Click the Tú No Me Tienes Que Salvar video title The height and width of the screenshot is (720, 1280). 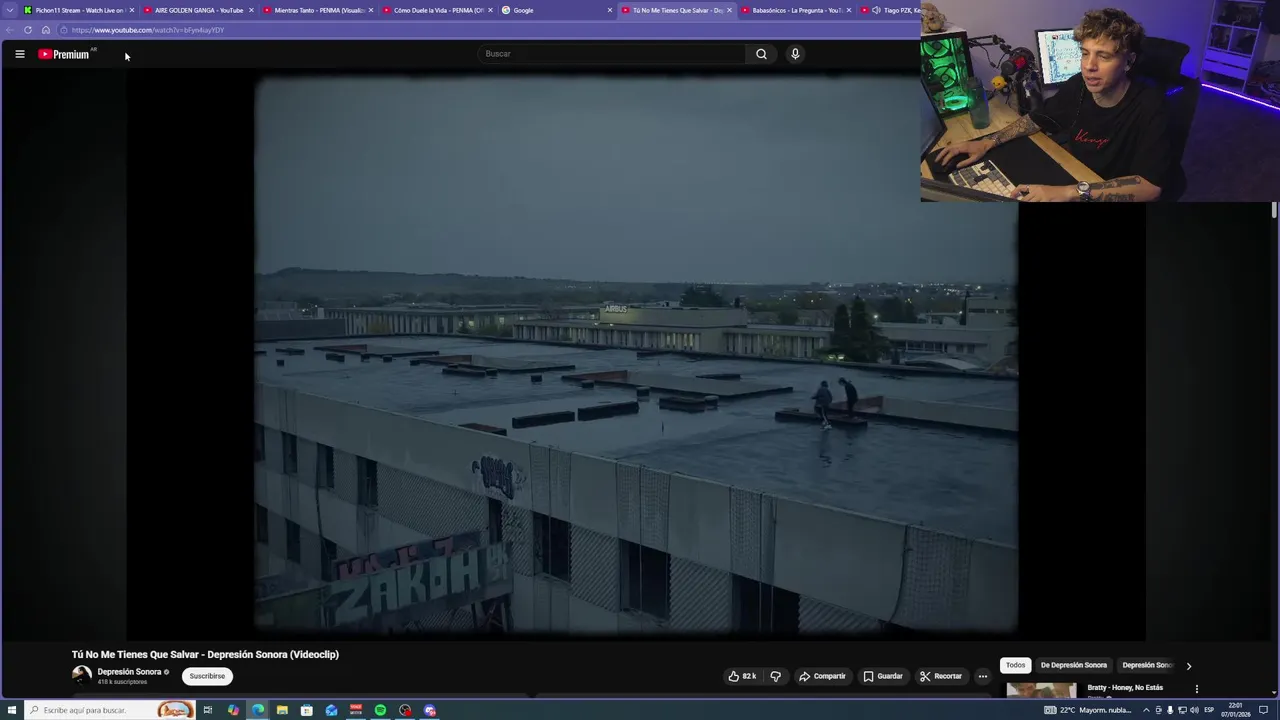tap(205, 654)
